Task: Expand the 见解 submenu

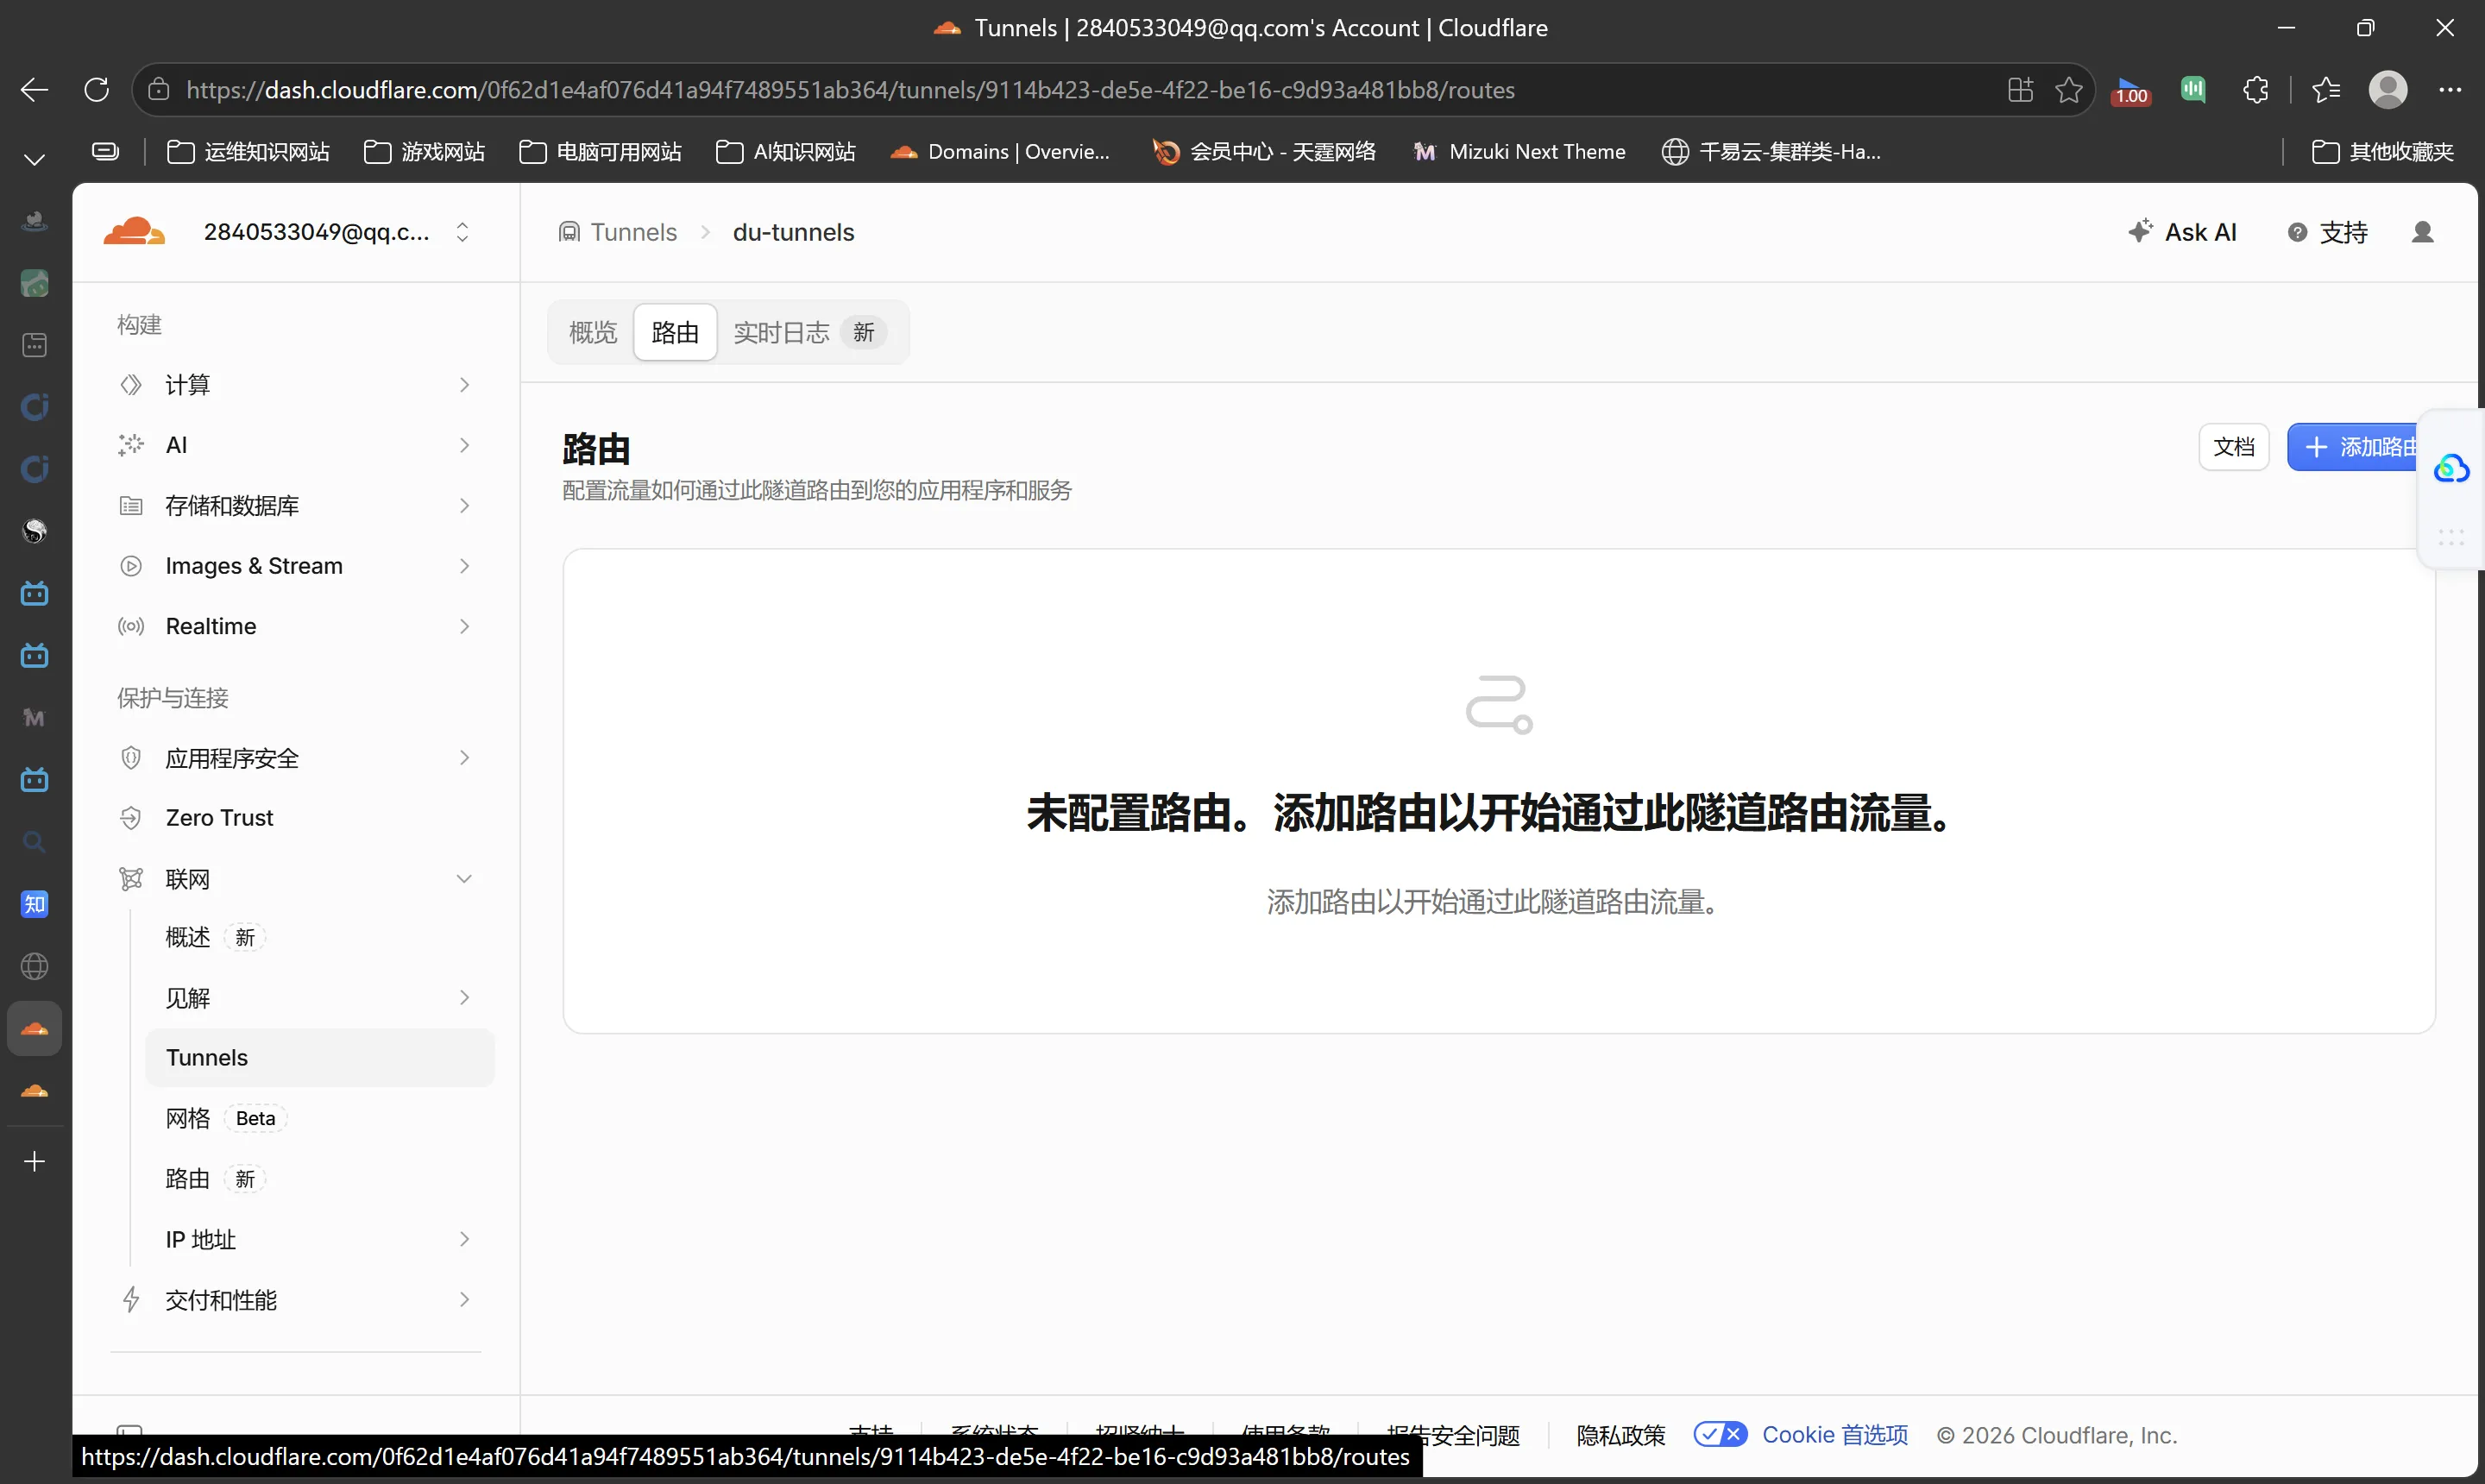Action: pyautogui.click(x=318, y=998)
